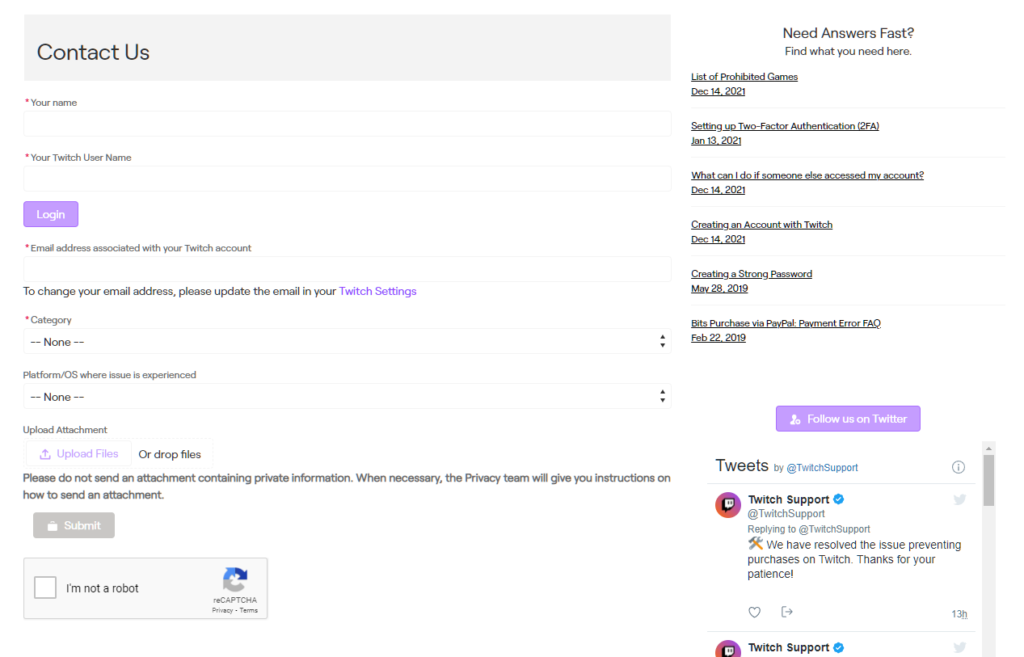Click the Email address input field
Image resolution: width=1024 pixels, height=657 pixels.
(347, 268)
